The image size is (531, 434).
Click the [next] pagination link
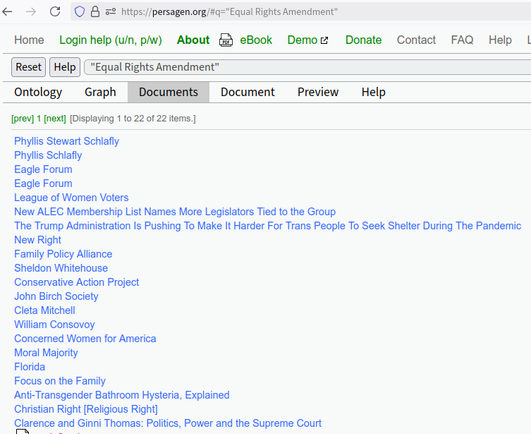click(x=55, y=119)
